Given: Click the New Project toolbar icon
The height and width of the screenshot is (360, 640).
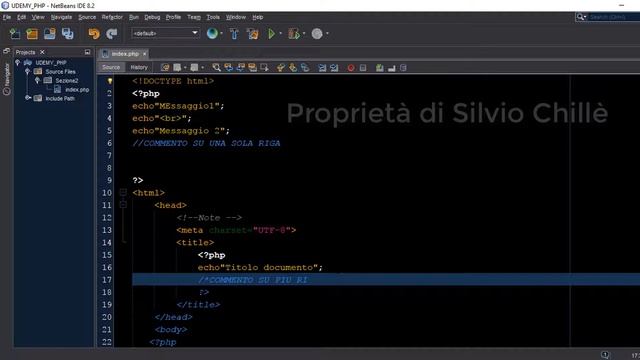Looking at the screenshot, I should [32, 33].
